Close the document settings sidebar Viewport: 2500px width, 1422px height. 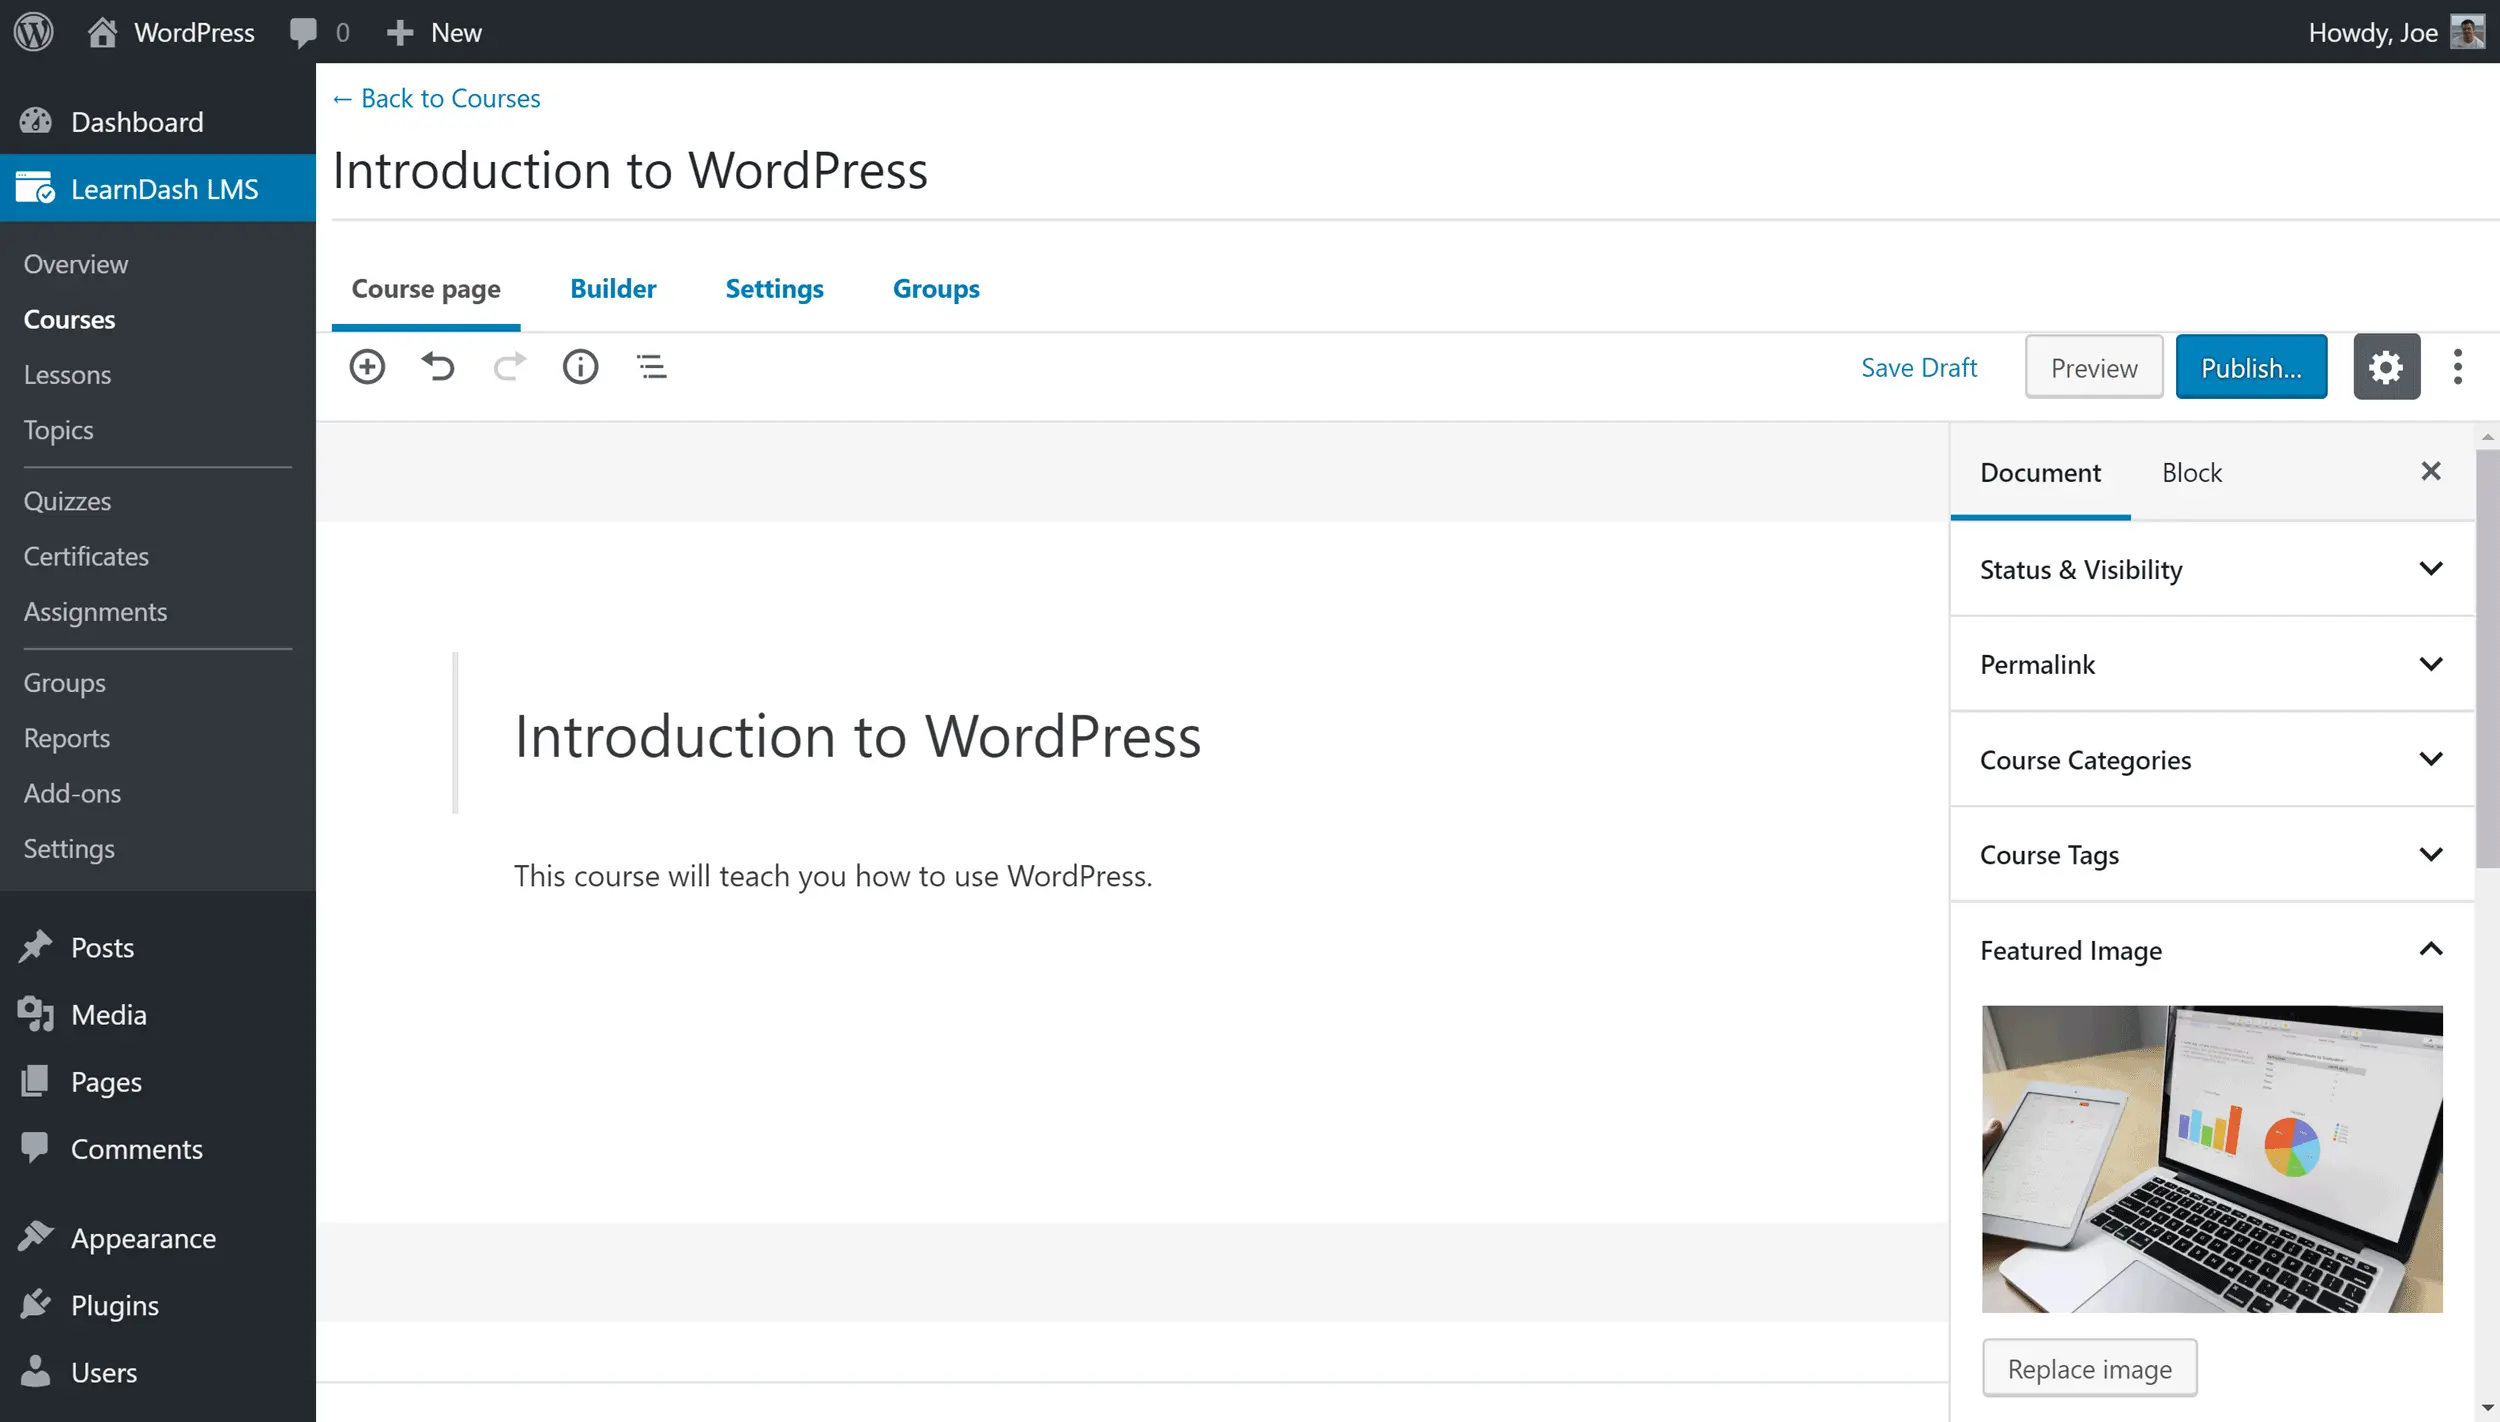(2431, 471)
